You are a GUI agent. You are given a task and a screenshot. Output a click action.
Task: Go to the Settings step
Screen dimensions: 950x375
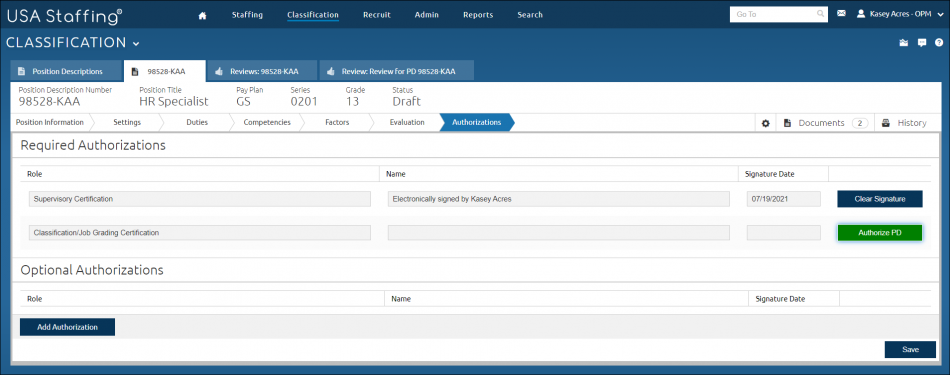click(127, 122)
